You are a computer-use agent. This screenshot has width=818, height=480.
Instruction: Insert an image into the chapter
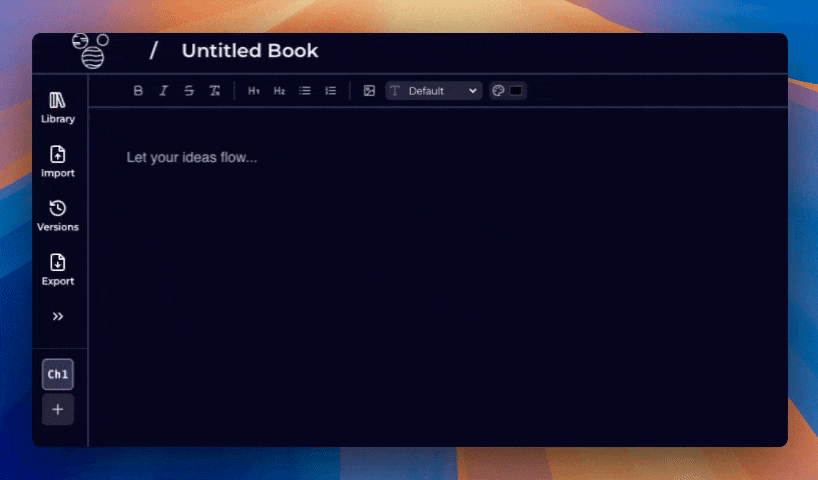tap(369, 91)
